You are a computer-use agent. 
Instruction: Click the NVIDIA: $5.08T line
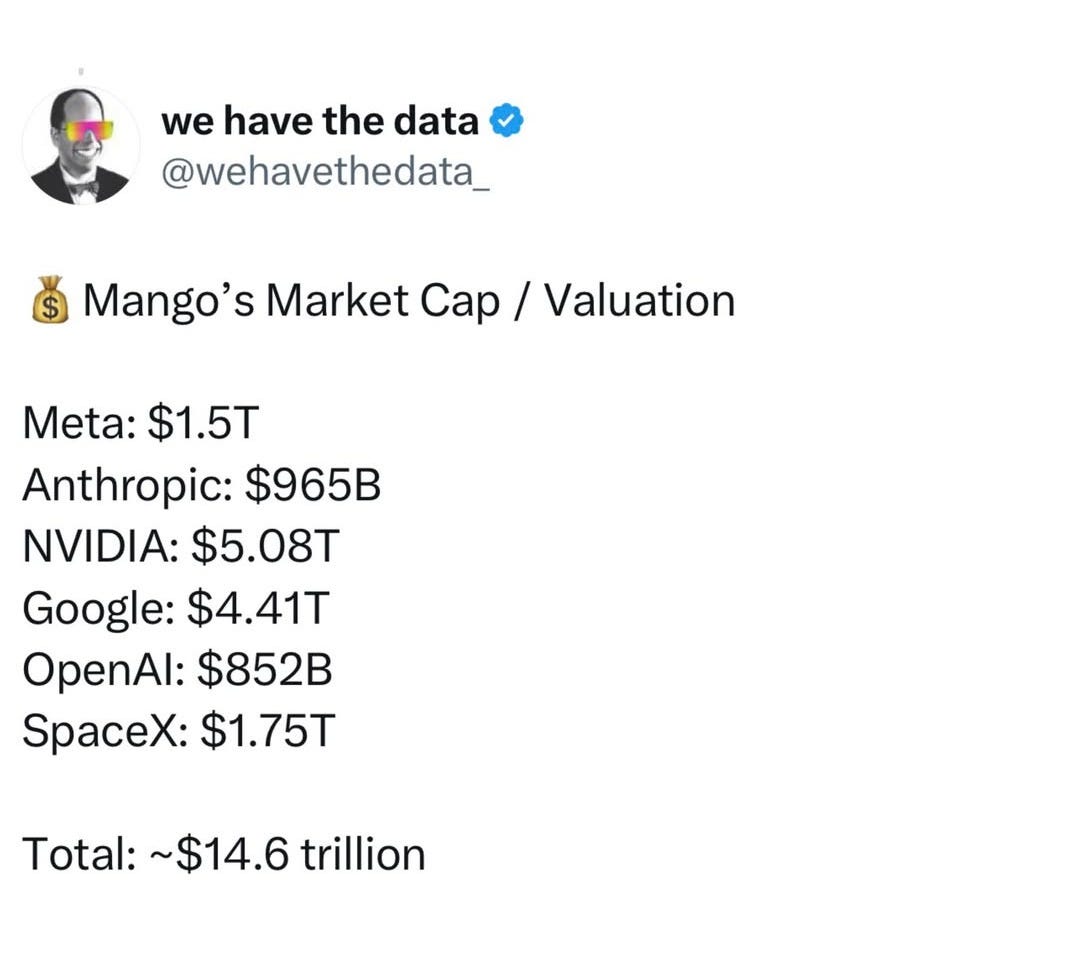tap(181, 546)
